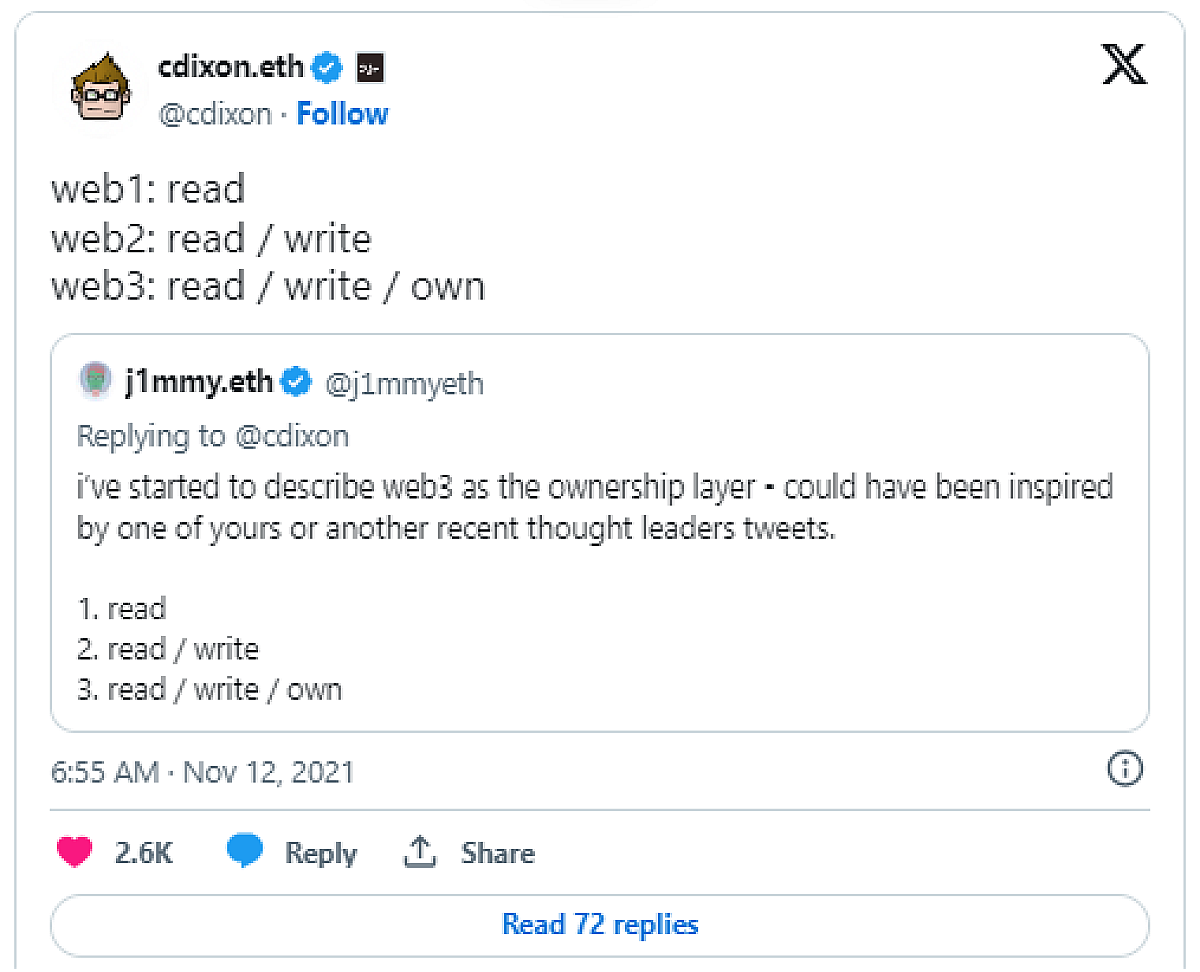Open the X logo link
This screenshot has width=1200, height=972.
pos(1124,67)
